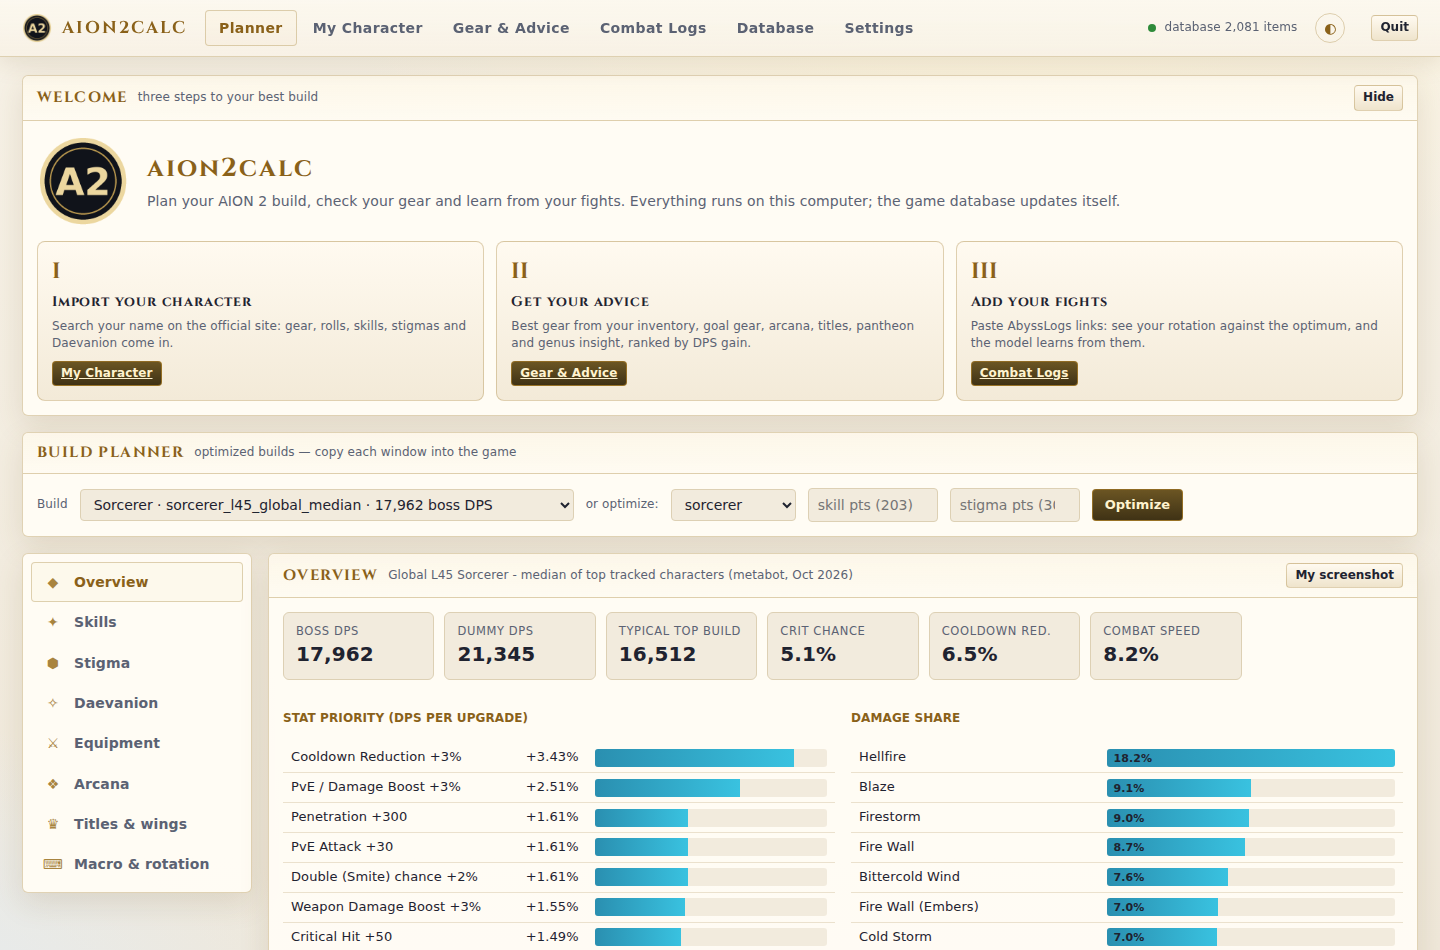Click the green database status dot
Screen dimensions: 1440x950
[1152, 28]
